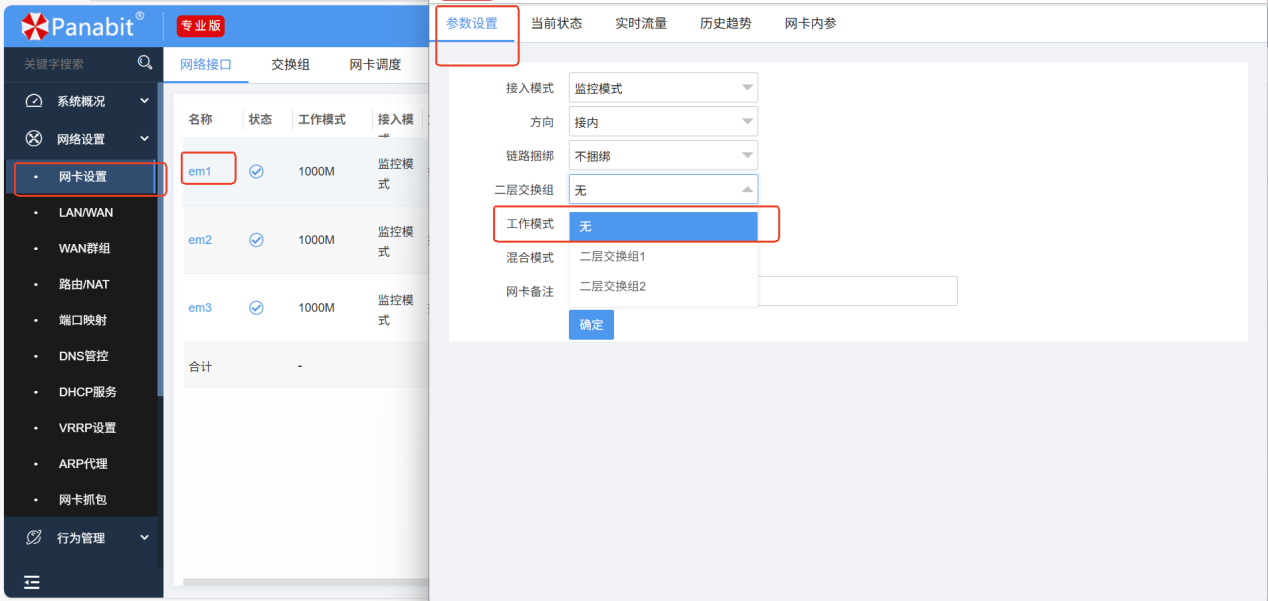This screenshot has width=1268, height=601.
Task: Click status check icon for em3
Action: [256, 308]
